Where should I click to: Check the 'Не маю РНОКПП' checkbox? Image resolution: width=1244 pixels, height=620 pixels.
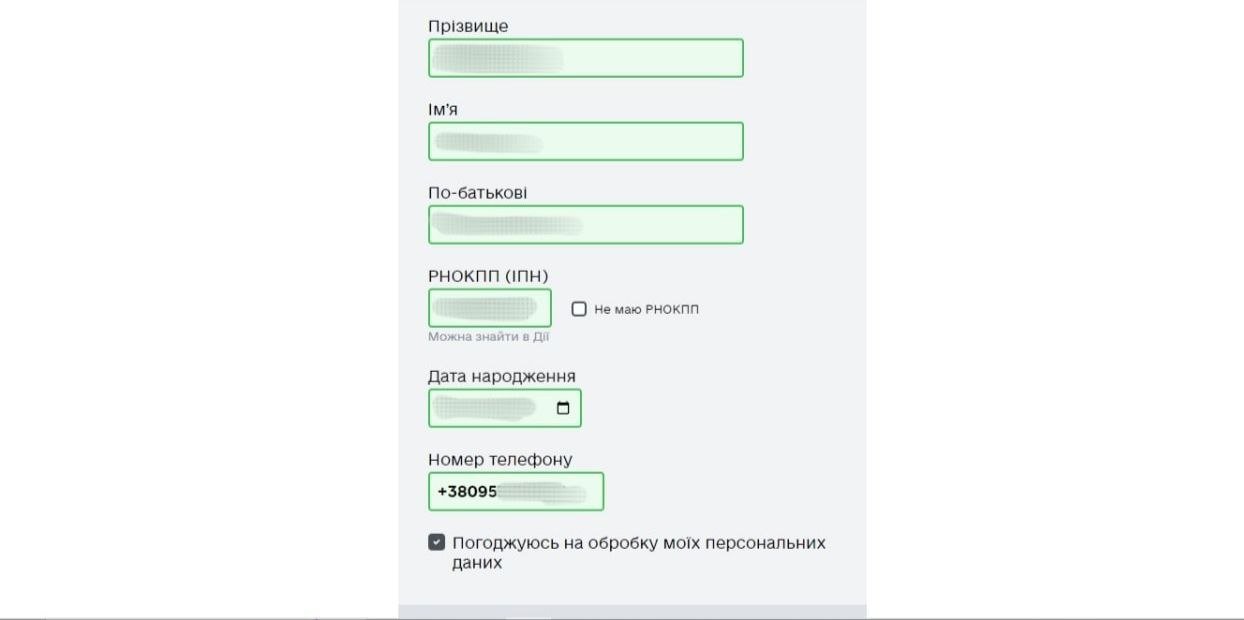(579, 309)
